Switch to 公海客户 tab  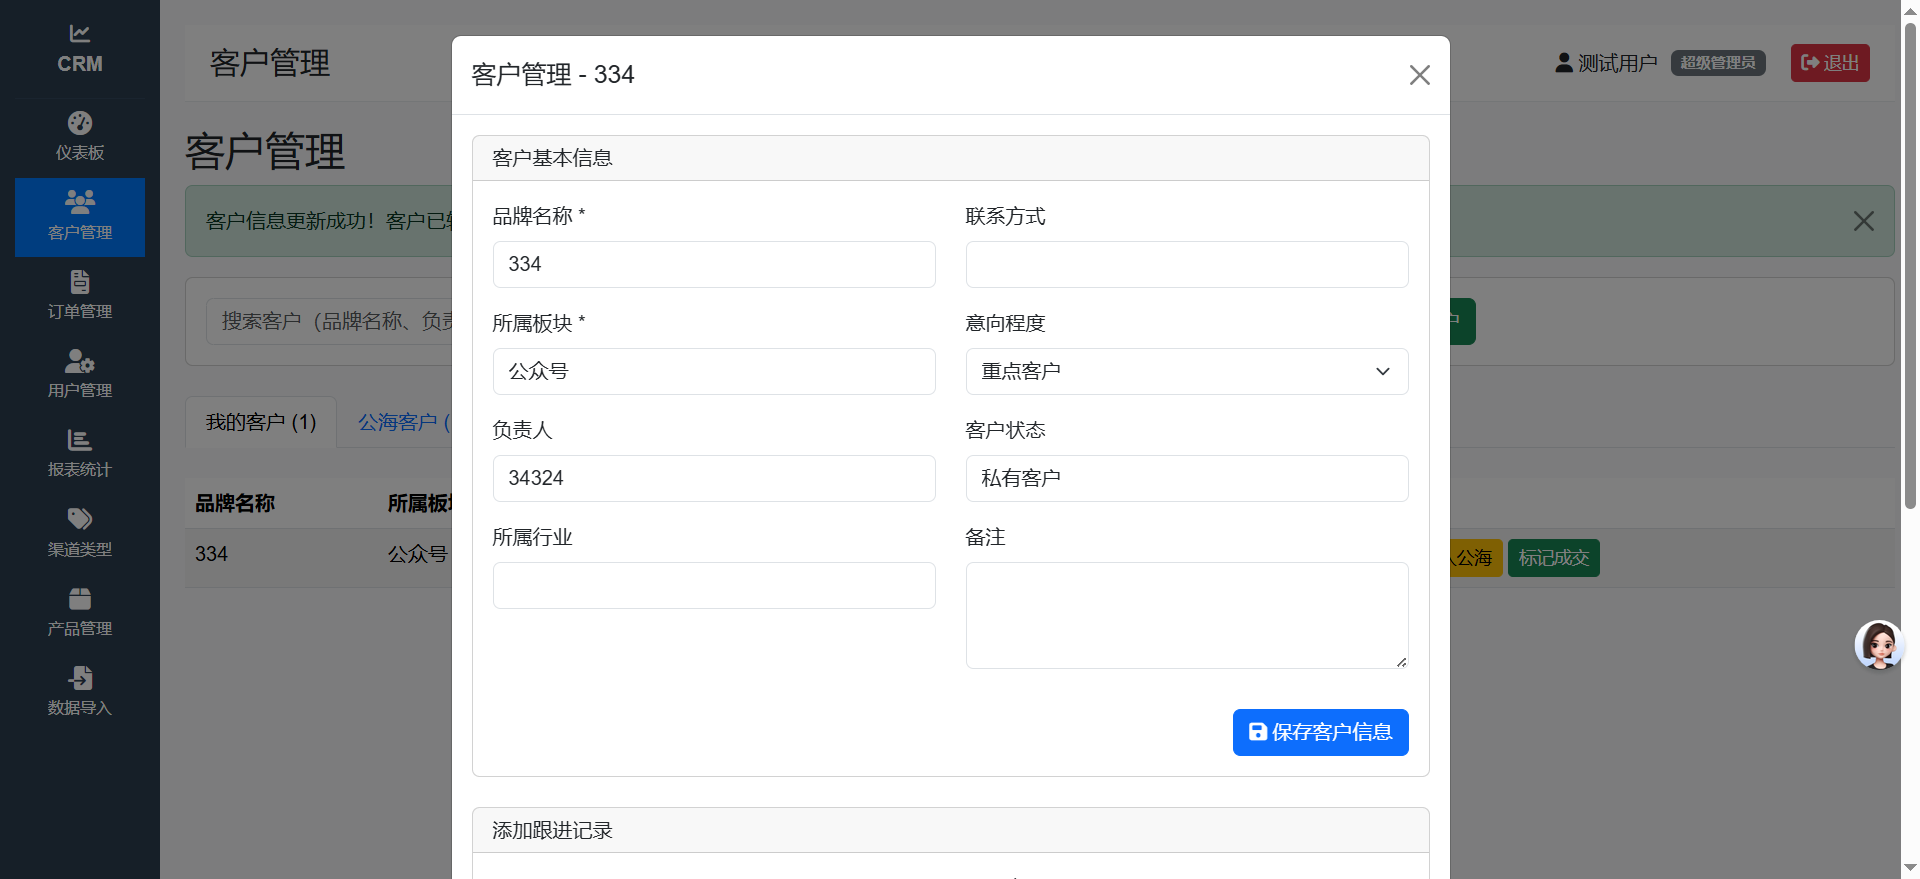pyautogui.click(x=400, y=423)
